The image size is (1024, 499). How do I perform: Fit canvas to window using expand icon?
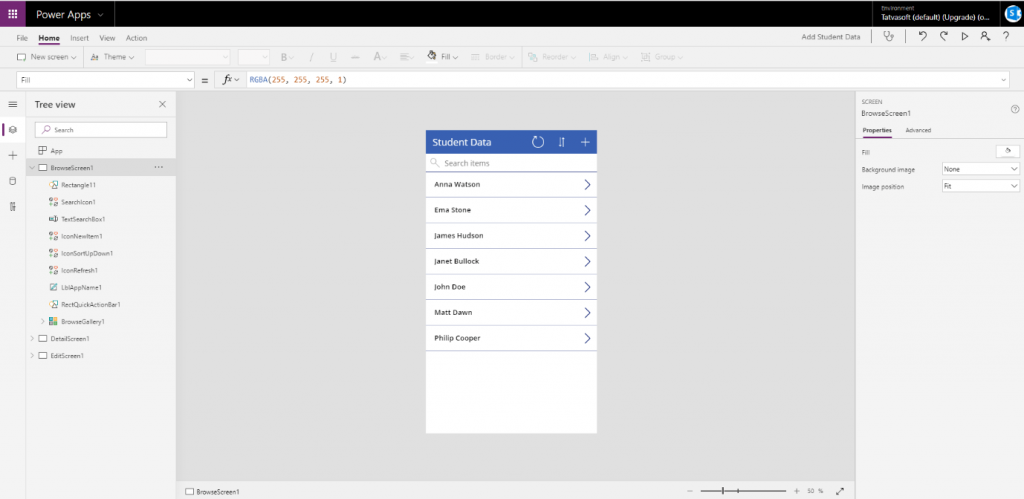(840, 491)
